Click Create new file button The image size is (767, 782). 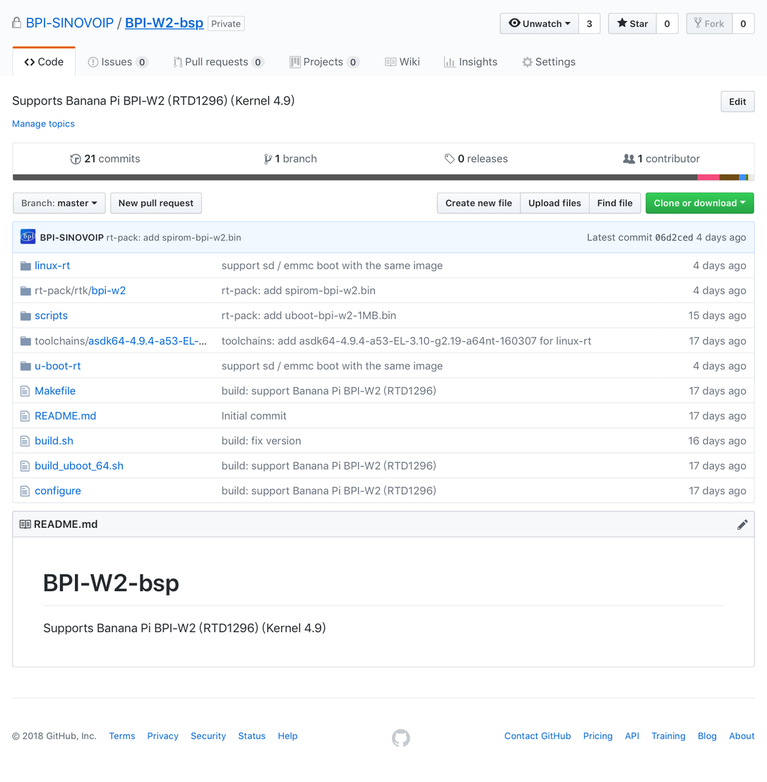click(x=479, y=203)
